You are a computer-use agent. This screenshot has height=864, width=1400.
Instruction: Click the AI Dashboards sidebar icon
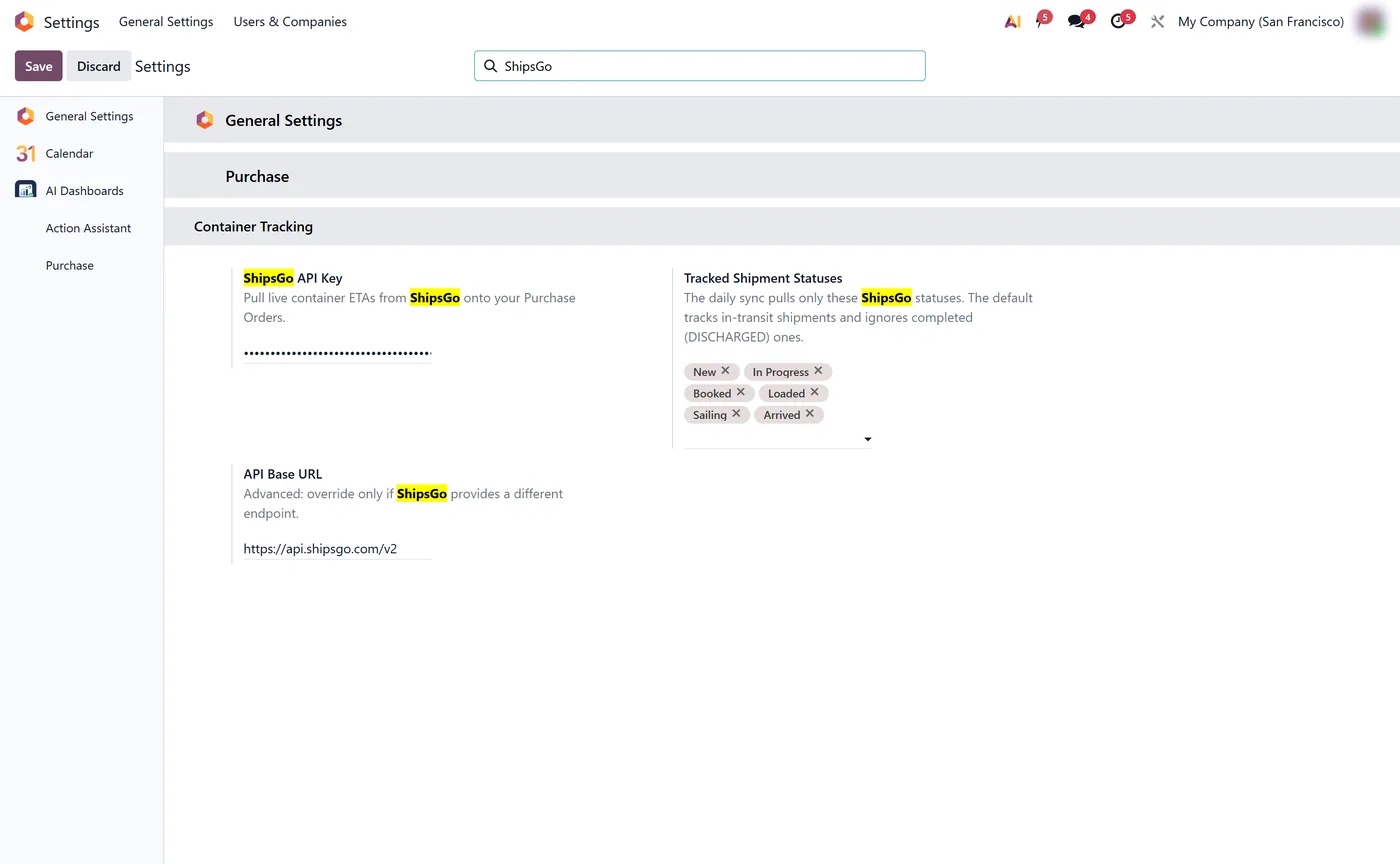pos(26,190)
